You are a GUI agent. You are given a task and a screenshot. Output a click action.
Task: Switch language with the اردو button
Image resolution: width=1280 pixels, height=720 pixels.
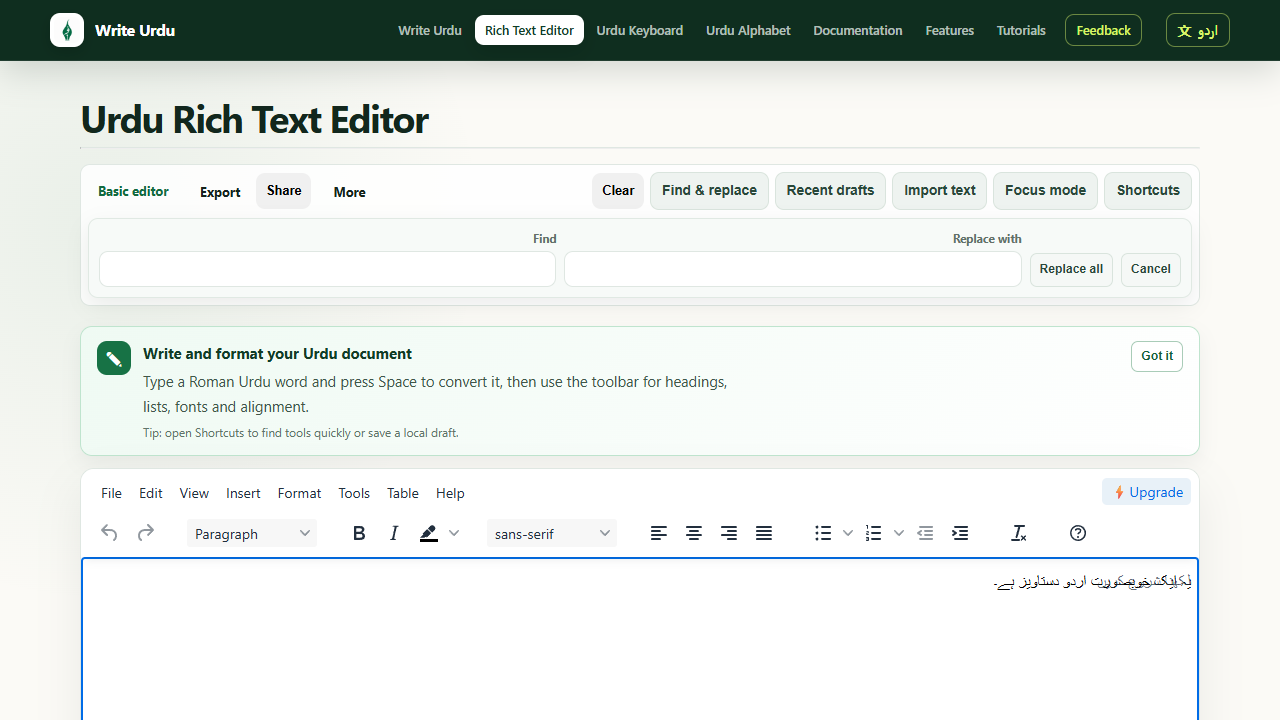coord(1198,30)
